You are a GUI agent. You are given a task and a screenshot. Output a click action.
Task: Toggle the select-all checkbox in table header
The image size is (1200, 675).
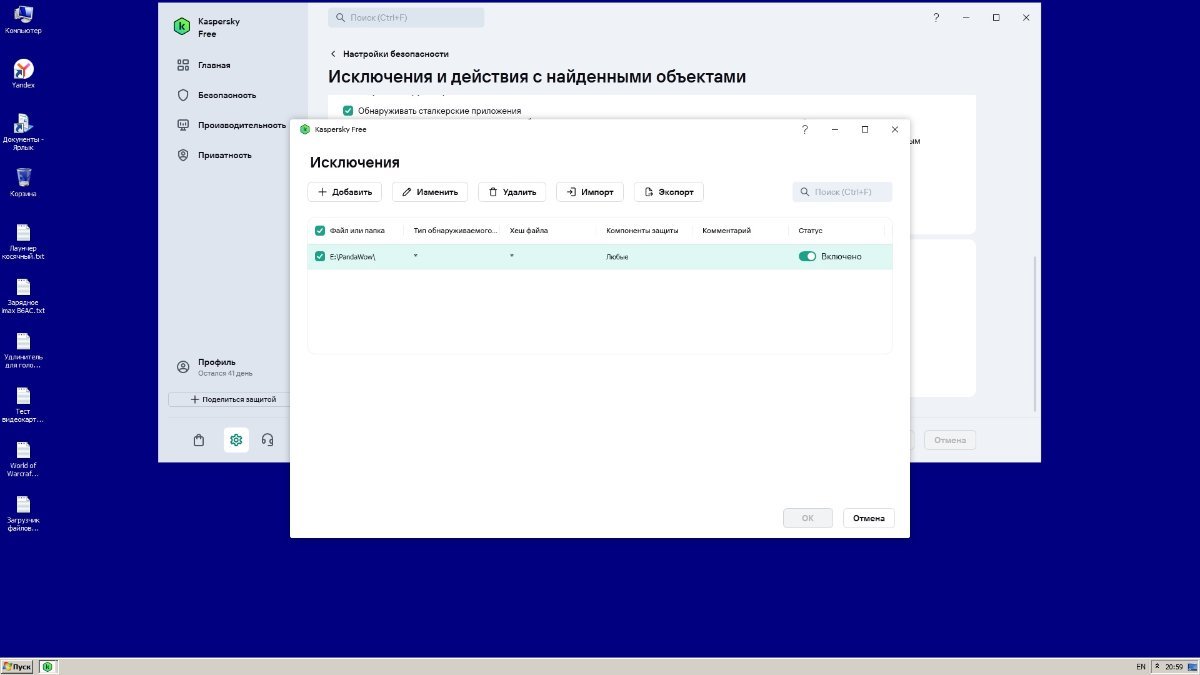(320, 231)
